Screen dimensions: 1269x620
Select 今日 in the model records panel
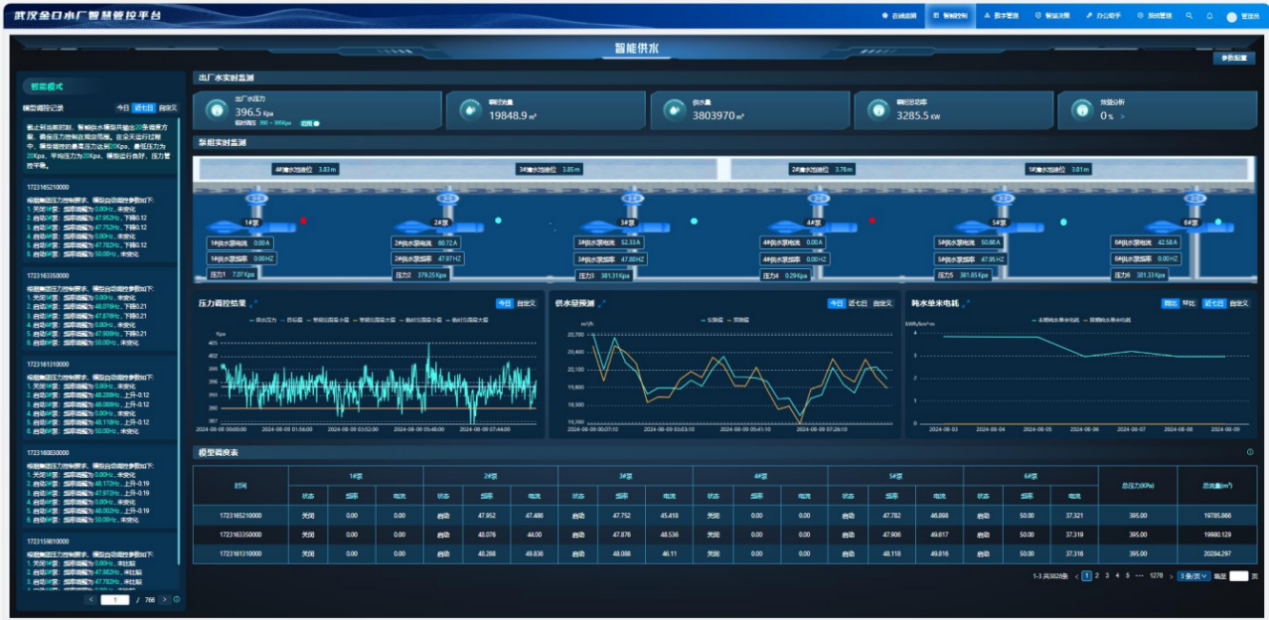click(x=123, y=107)
